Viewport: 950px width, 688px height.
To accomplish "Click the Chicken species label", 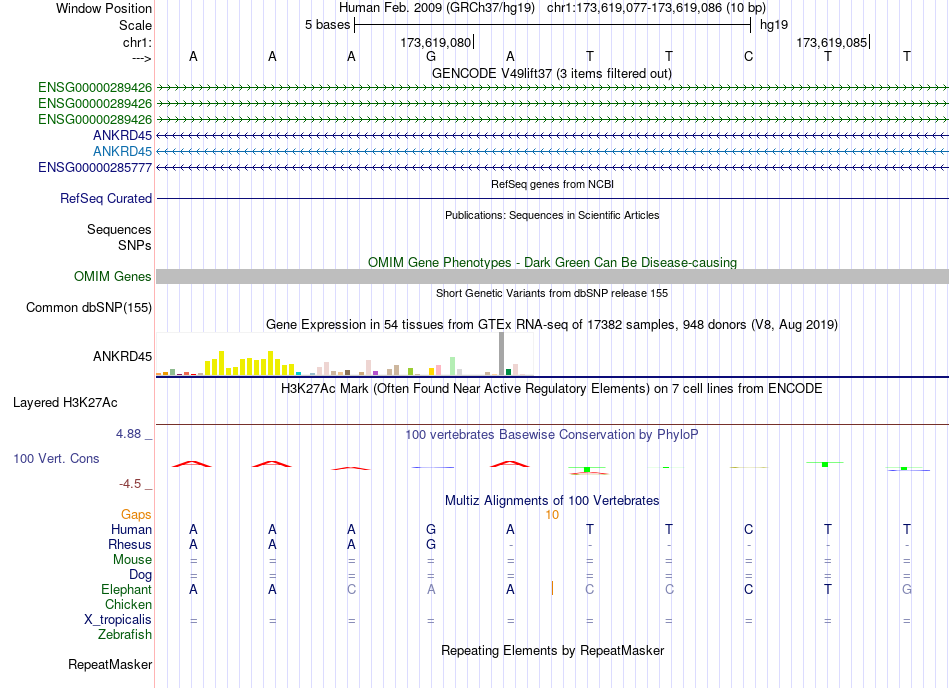I will (128, 604).
